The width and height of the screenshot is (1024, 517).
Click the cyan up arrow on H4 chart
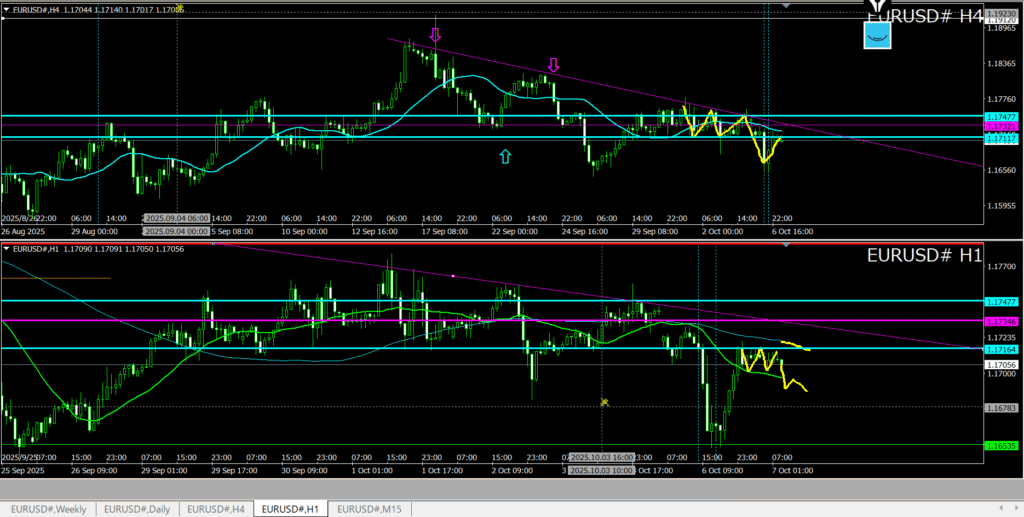tap(505, 156)
